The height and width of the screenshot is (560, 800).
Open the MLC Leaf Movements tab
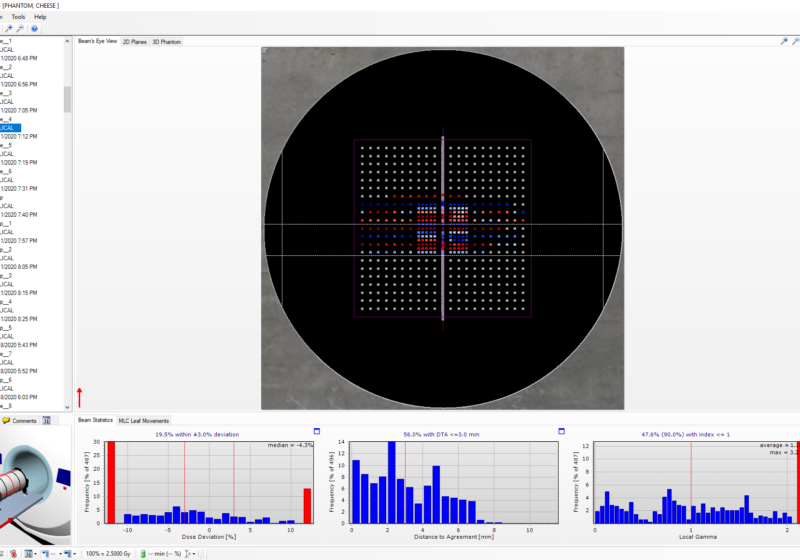145,421
